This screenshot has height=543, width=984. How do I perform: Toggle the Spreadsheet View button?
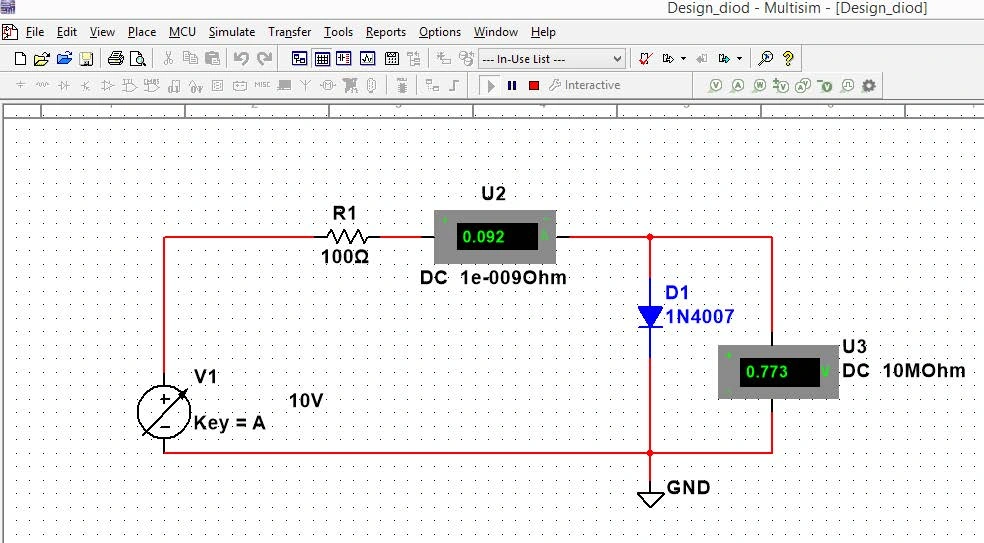tap(321, 59)
